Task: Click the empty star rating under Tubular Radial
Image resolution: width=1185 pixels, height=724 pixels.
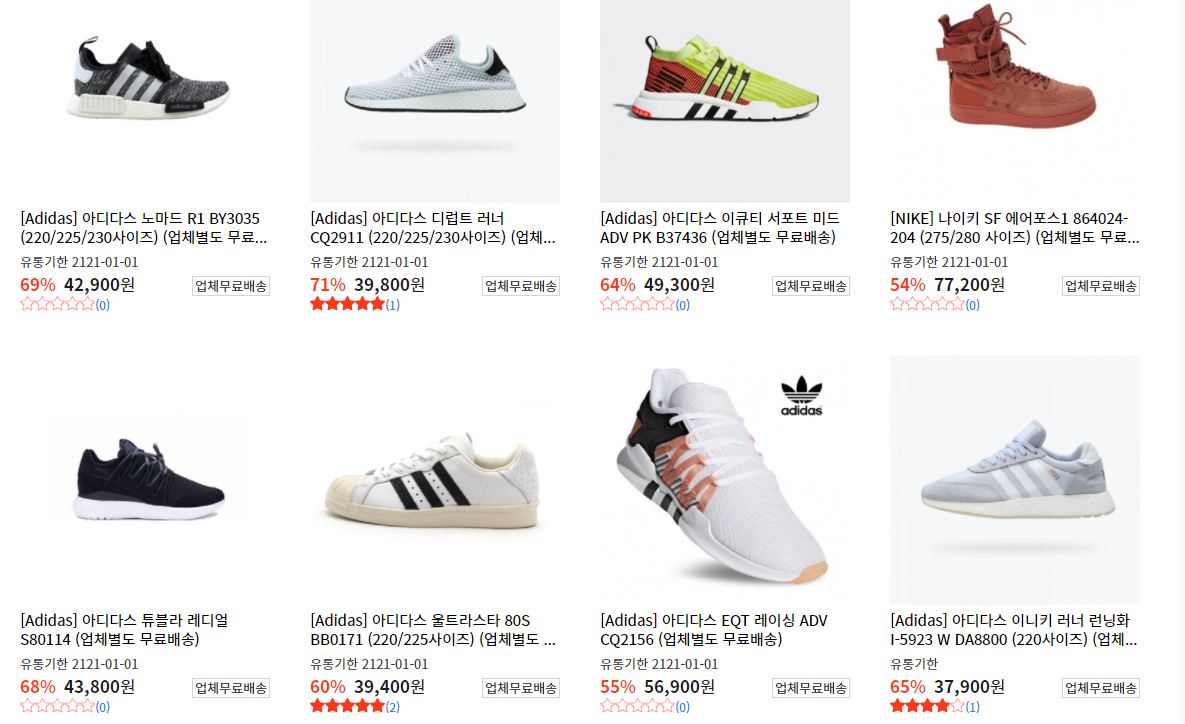Action: tap(57, 707)
